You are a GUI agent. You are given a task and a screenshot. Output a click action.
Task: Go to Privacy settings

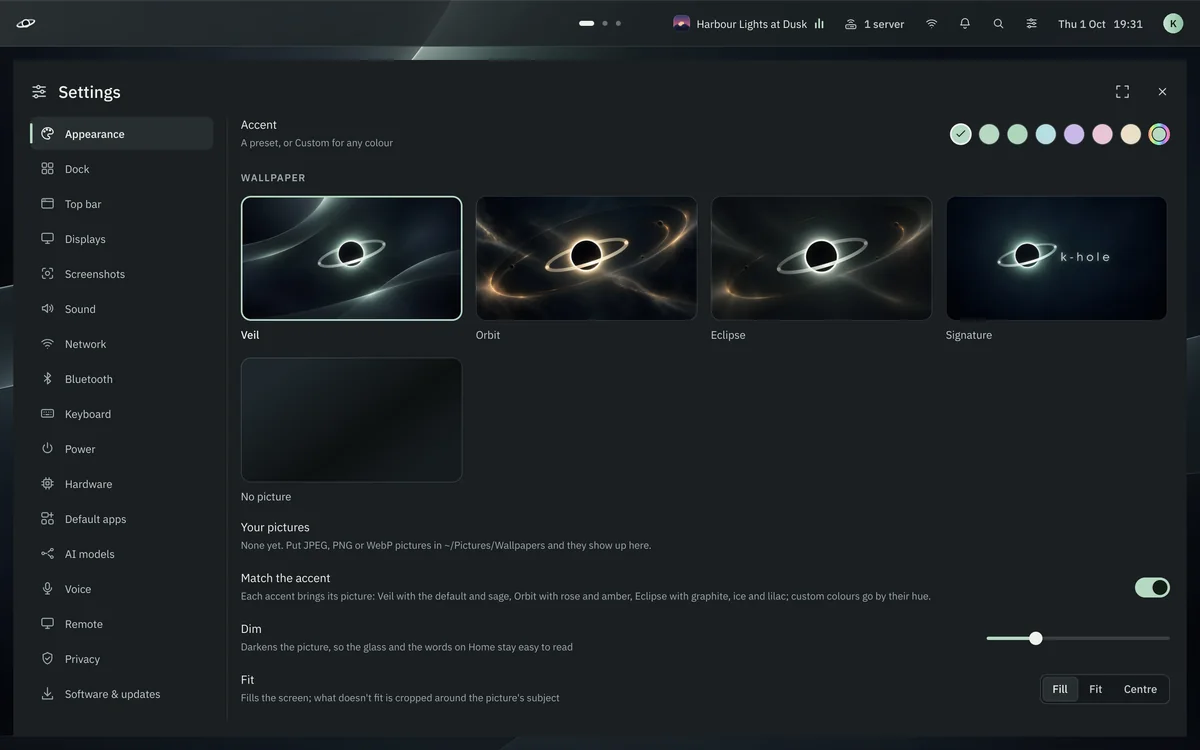pos(121,659)
